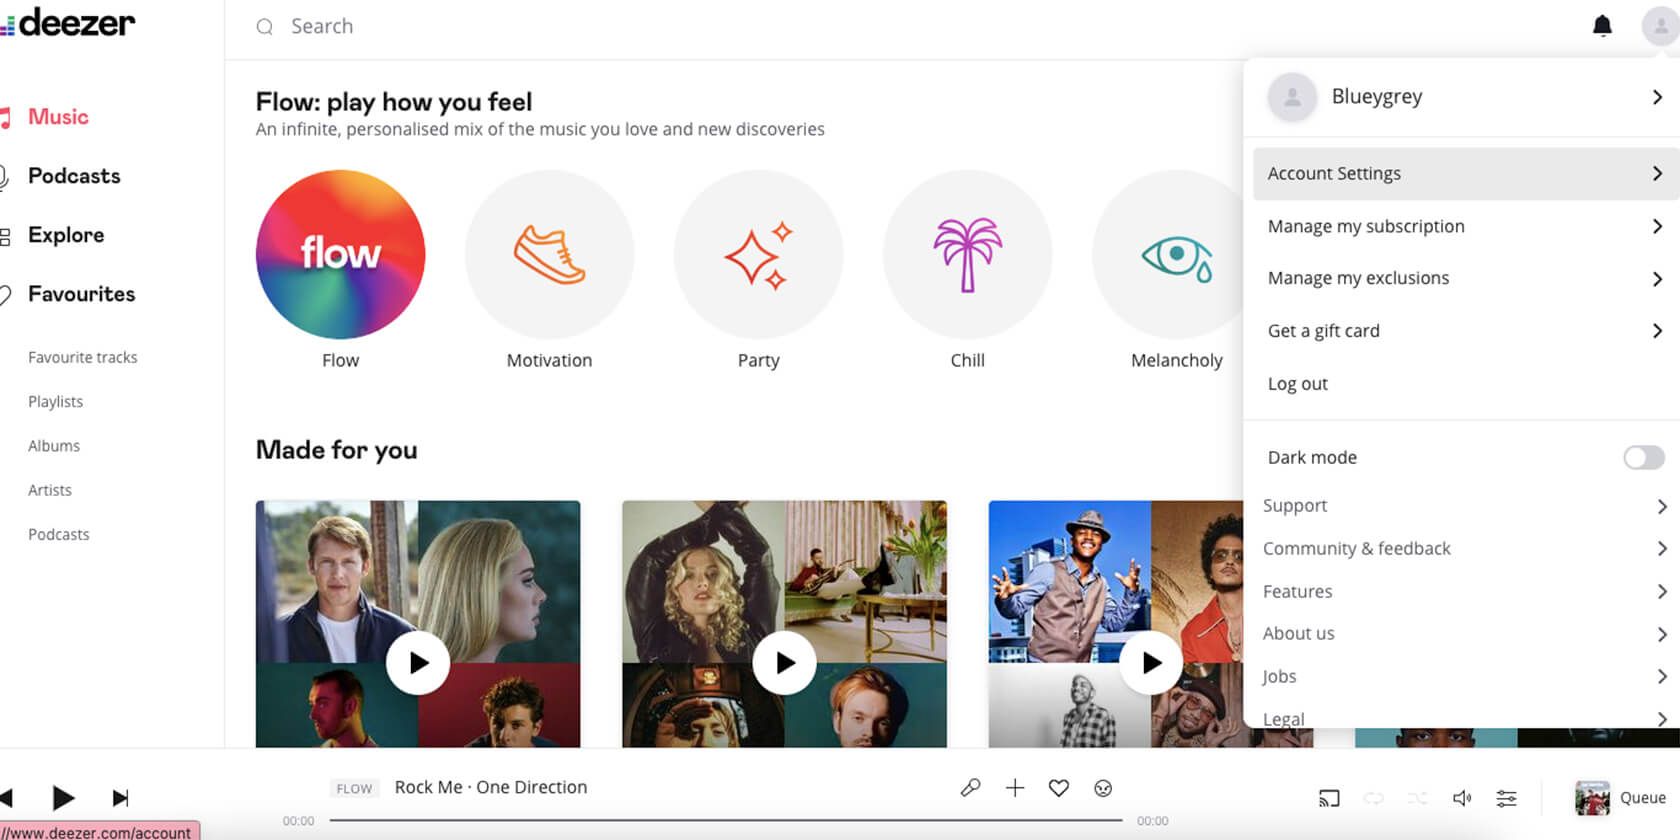1680x840 pixels.
Task: Open Podcasts under Favourites list
Action: pyautogui.click(x=59, y=535)
